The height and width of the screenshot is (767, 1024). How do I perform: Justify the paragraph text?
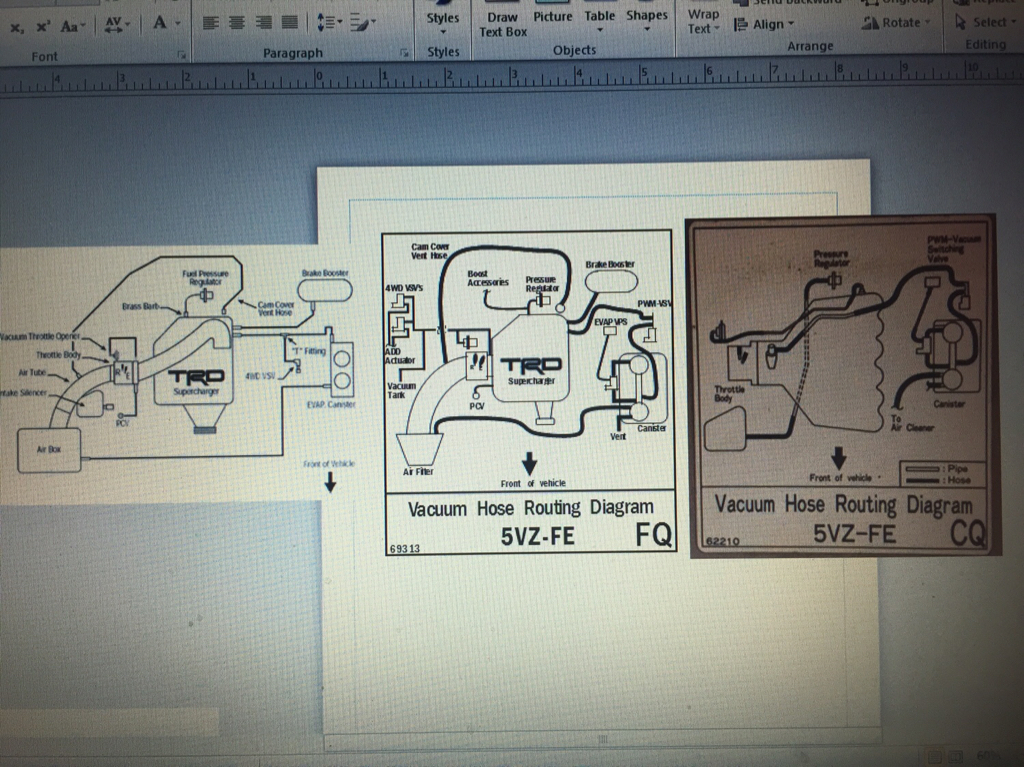coord(289,23)
